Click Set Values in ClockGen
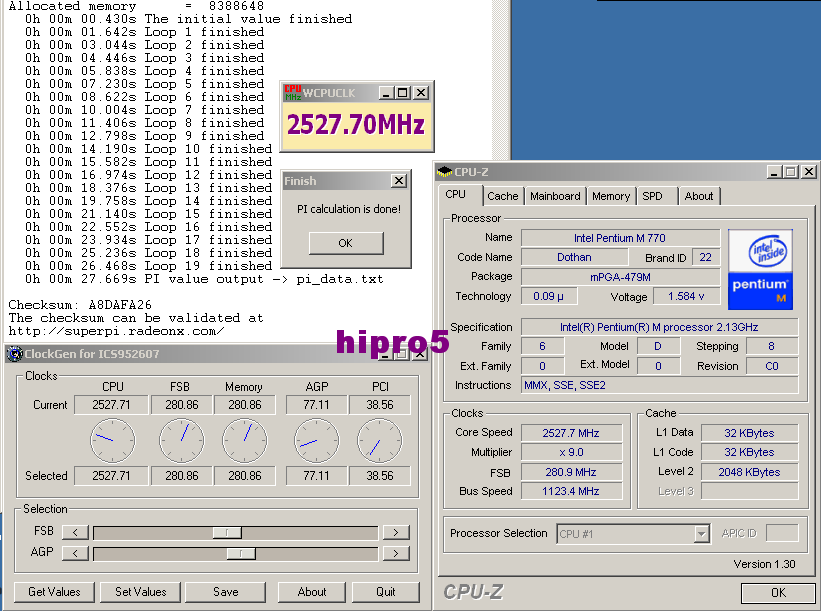821x611 pixels. (140, 592)
